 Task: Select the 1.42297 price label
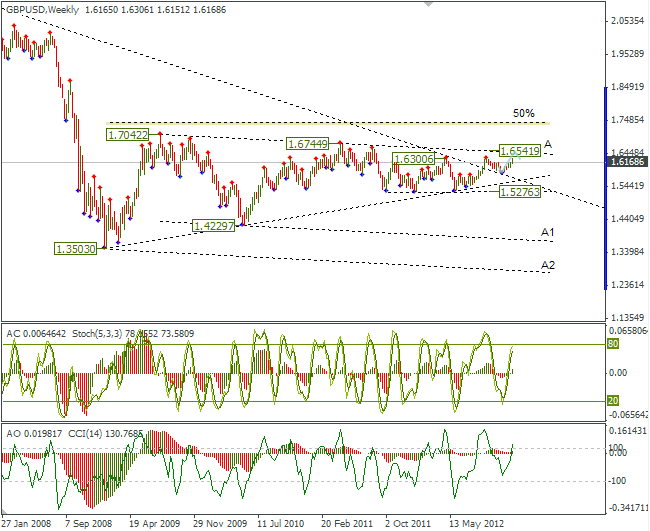[214, 226]
